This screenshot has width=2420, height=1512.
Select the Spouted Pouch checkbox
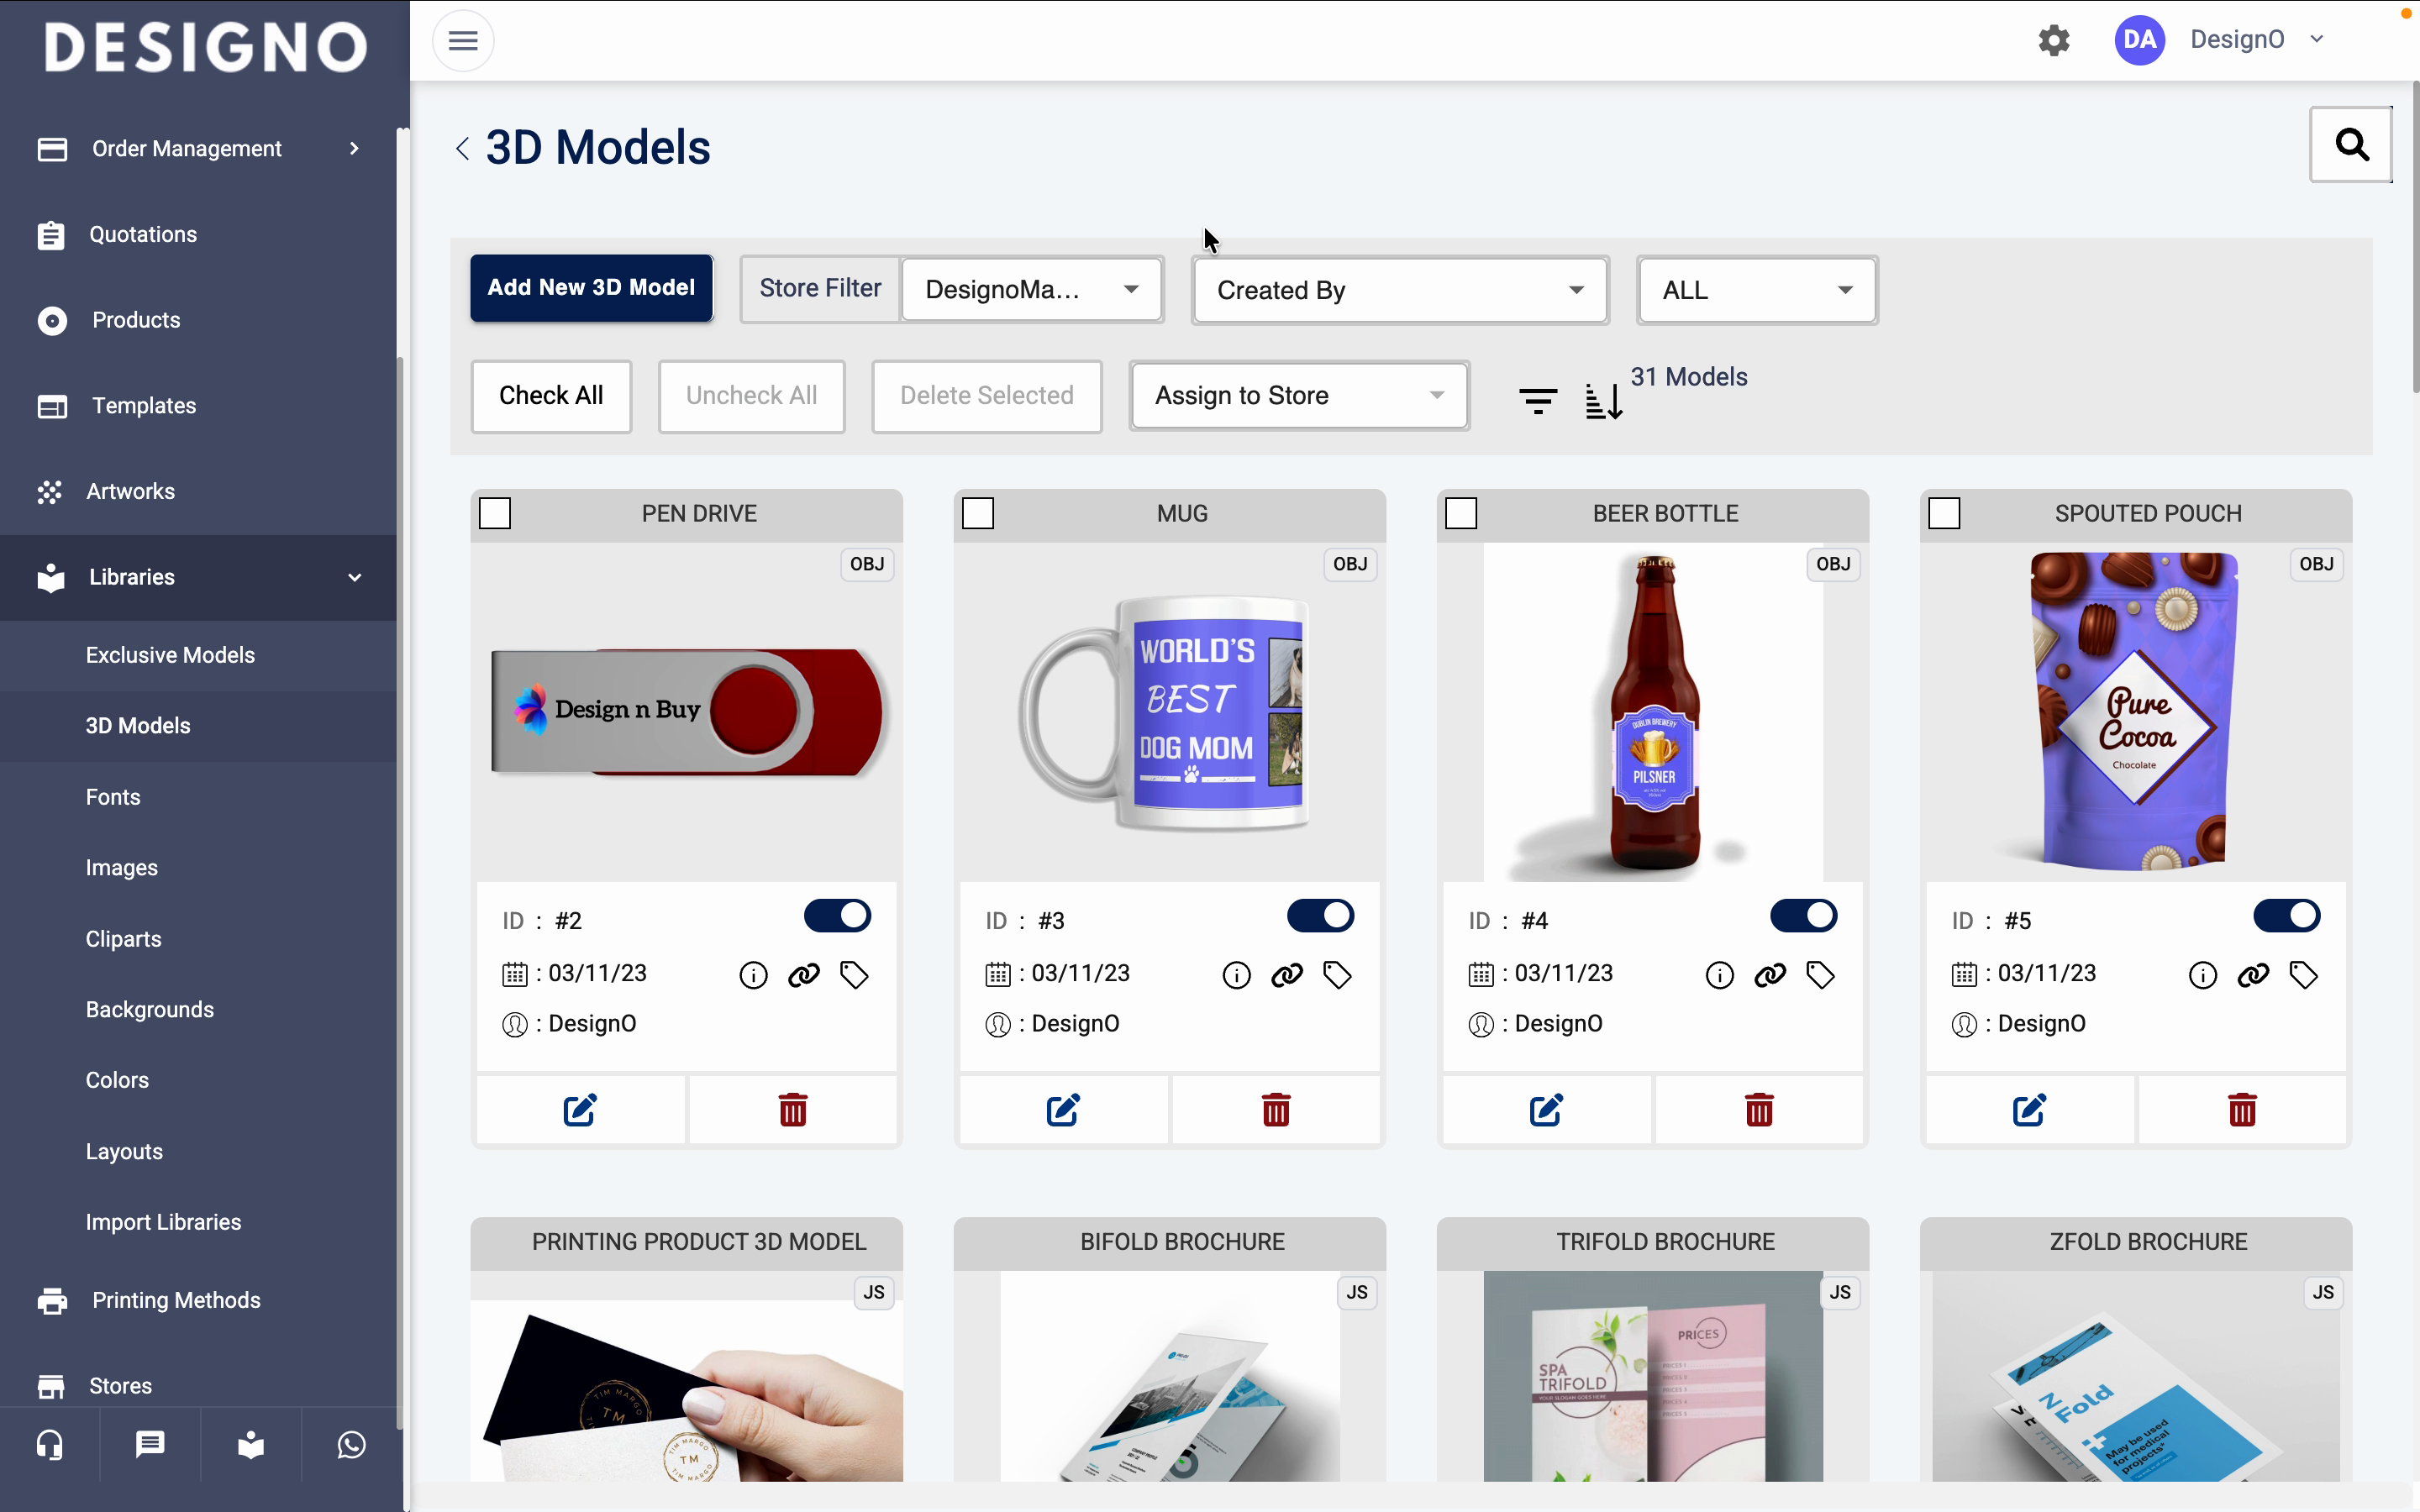pos(1944,514)
